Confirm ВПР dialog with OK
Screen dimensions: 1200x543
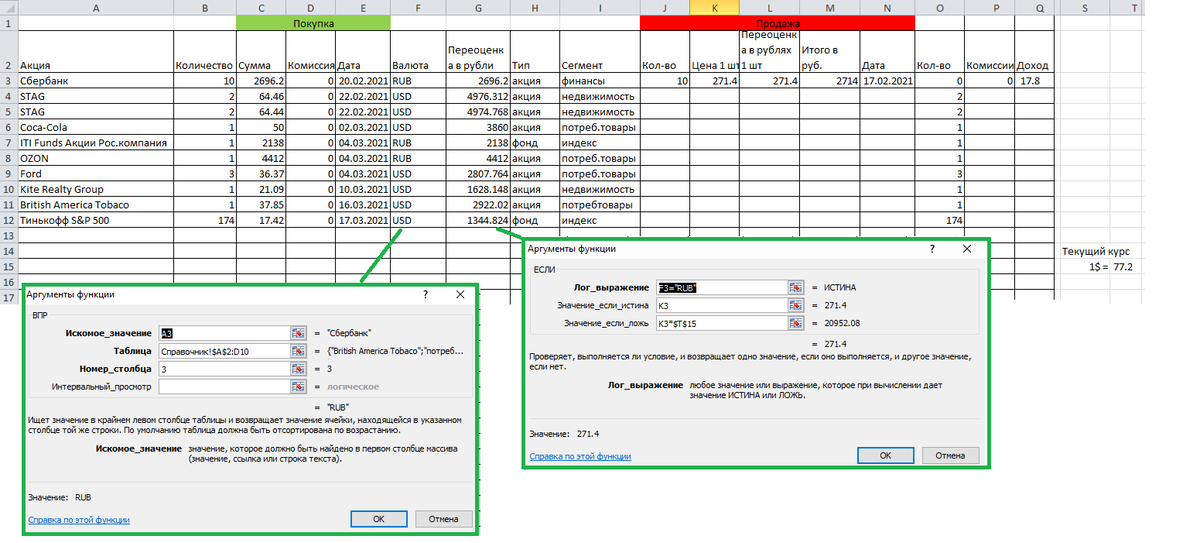[378, 519]
